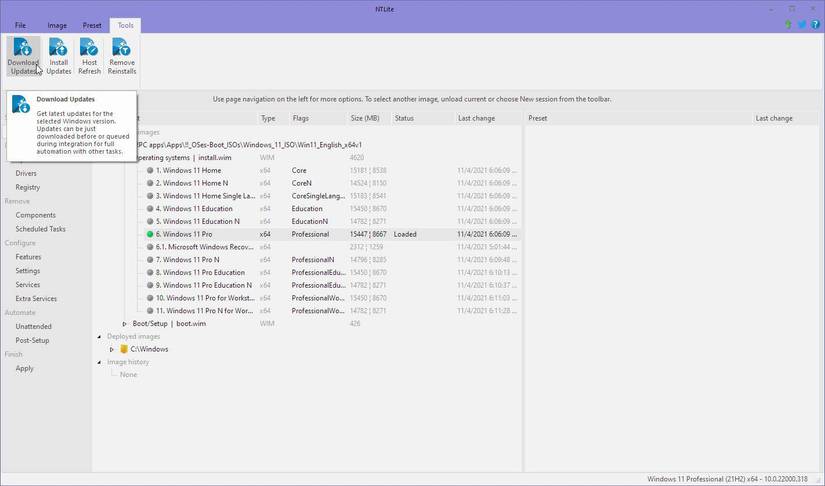
Task: Click the C:\Windows folder icon
Action: (124, 349)
